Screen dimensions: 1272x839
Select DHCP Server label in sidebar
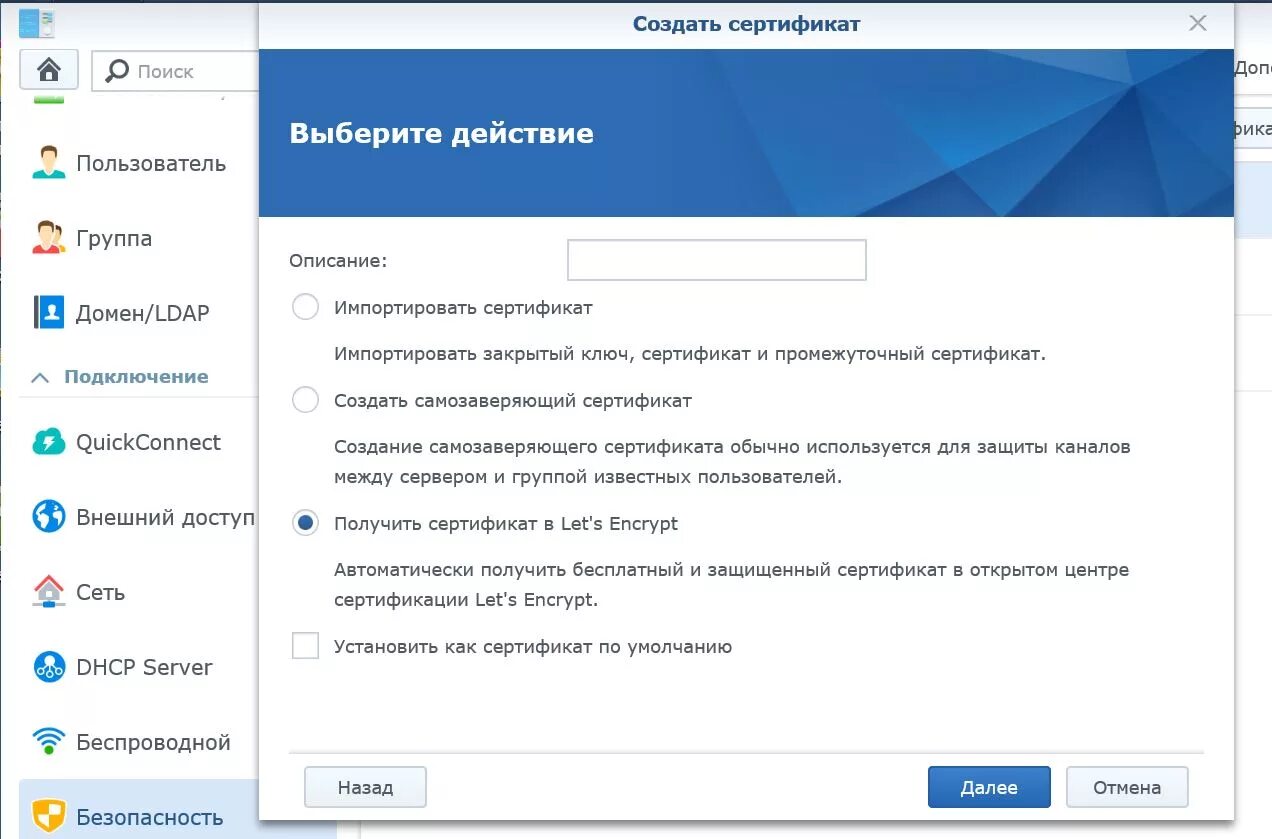144,667
